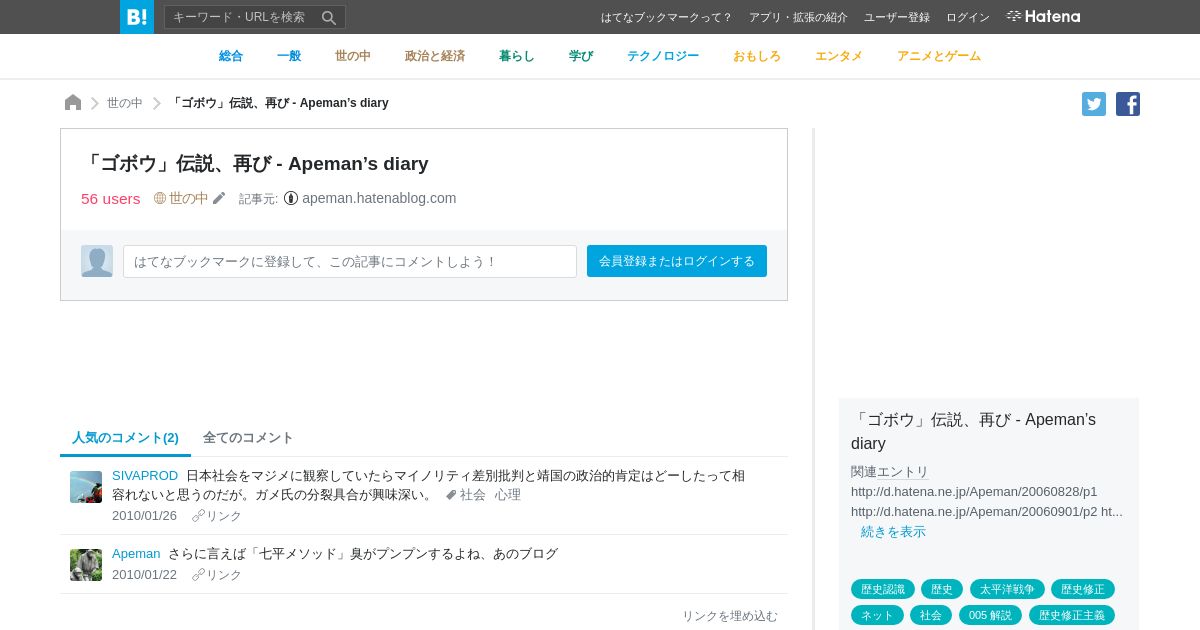This screenshot has height=630, width=1200.
Task: Click the 56 users count
Action: coord(111,198)
